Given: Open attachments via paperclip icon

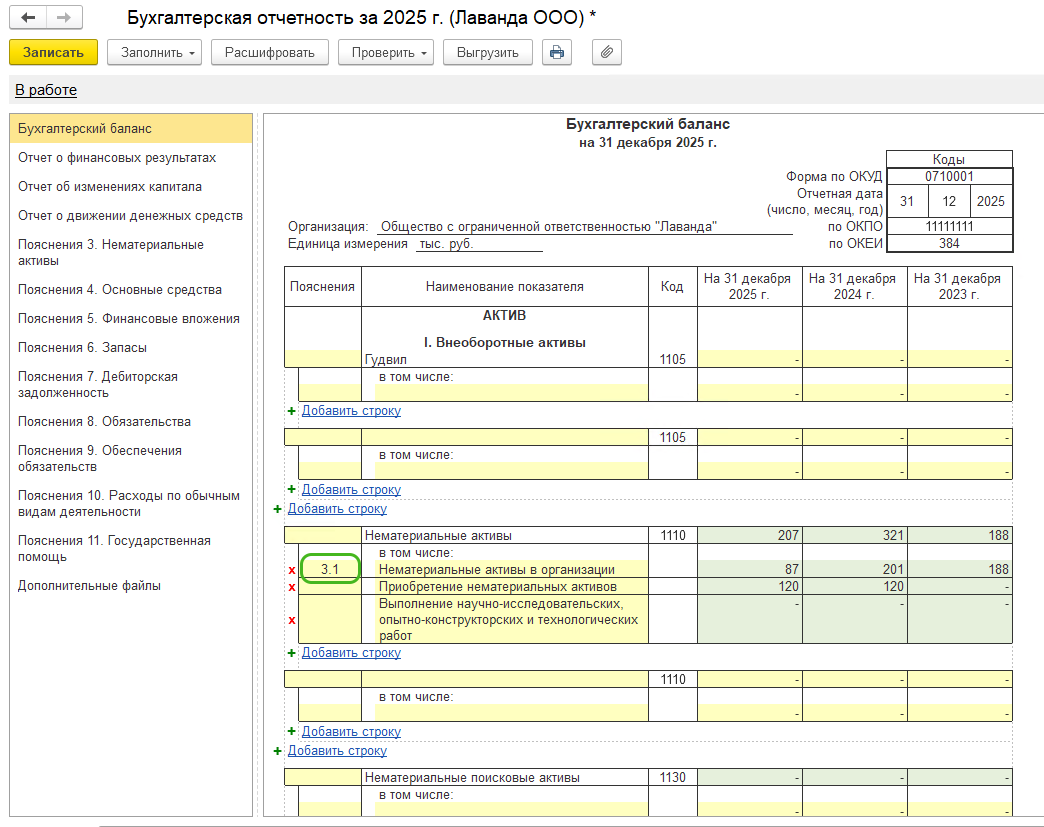Looking at the screenshot, I should pyautogui.click(x=607, y=53).
